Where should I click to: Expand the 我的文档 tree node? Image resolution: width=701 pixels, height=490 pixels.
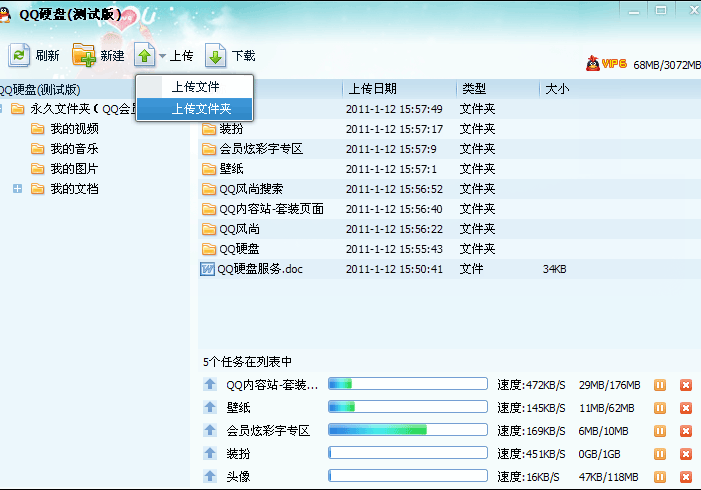point(17,189)
